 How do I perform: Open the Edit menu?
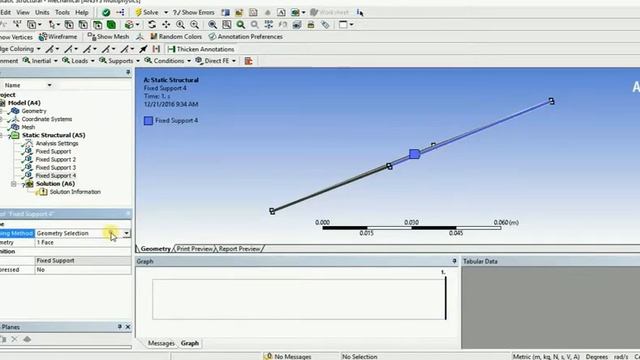[x=6, y=13]
